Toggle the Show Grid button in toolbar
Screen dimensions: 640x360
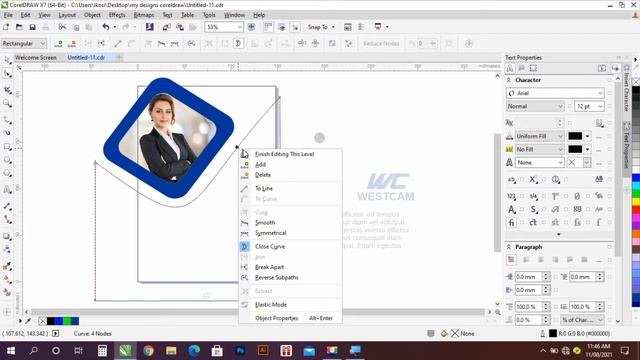(x=282, y=27)
